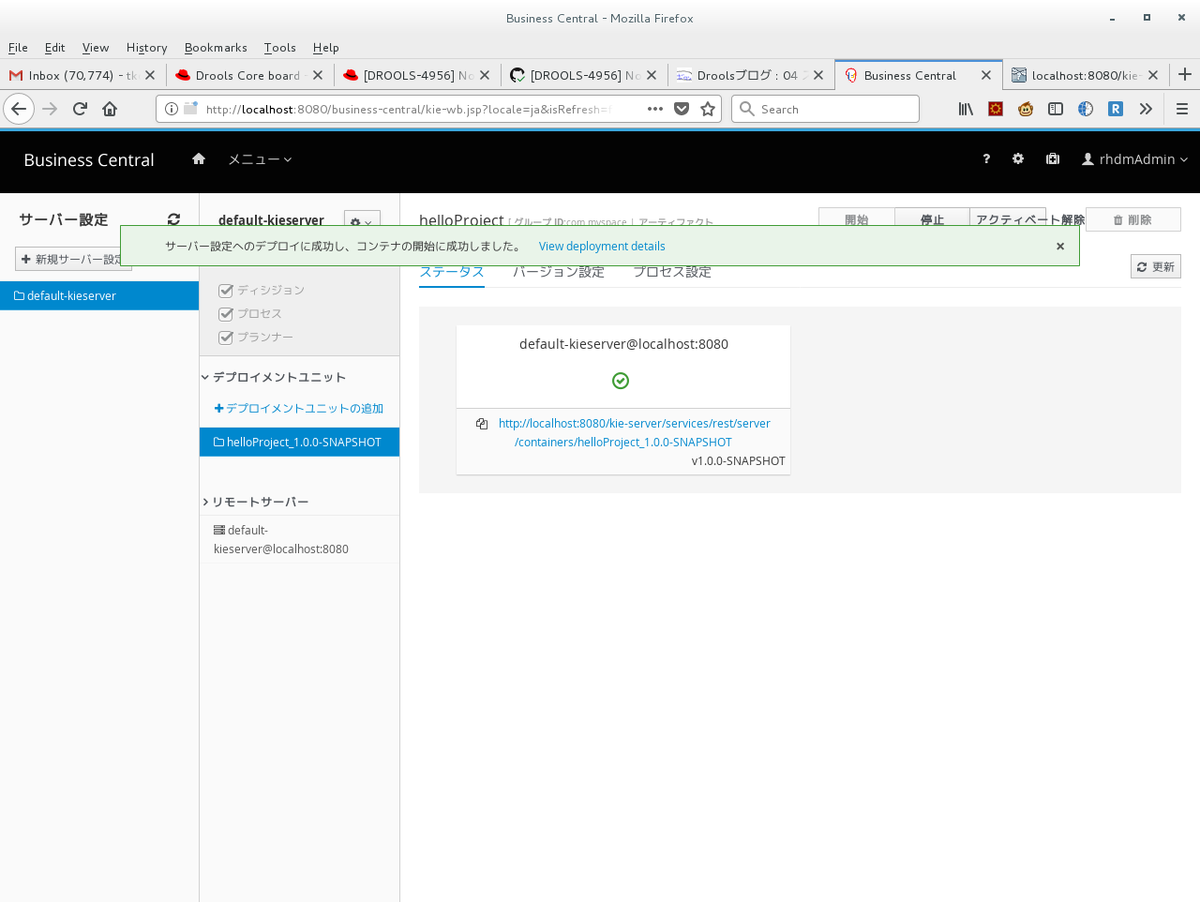
Task: Select default-kieserver in server list
Action: click(x=99, y=296)
